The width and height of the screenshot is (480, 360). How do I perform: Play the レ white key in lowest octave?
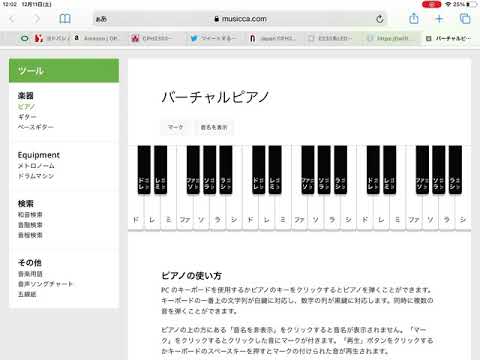pyautogui.click(x=152, y=213)
